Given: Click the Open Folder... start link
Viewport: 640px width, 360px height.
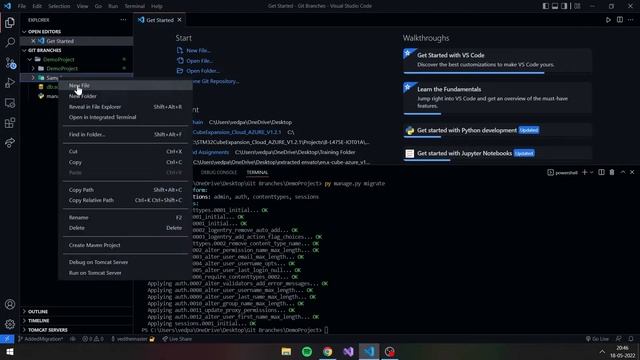Looking at the screenshot, I should point(203,71).
